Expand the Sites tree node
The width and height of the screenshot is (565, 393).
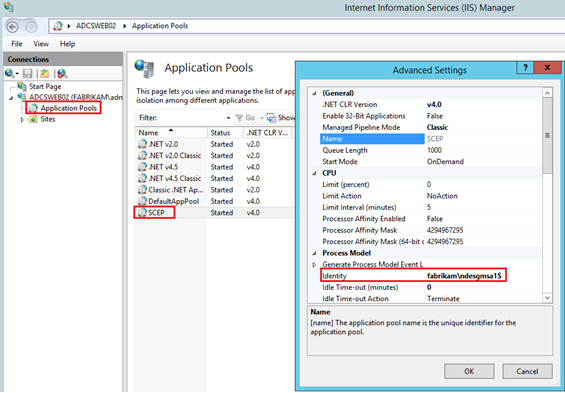coord(22,120)
